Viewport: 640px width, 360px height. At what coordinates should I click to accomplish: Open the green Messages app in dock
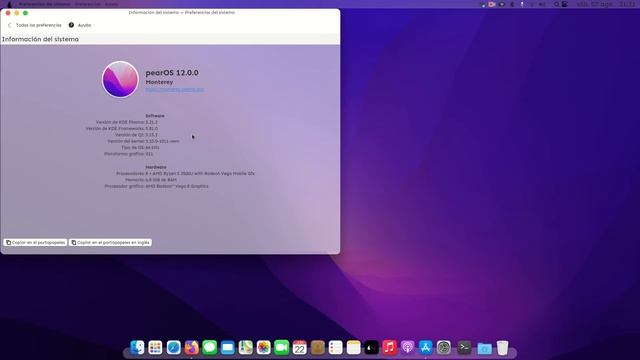point(209,347)
